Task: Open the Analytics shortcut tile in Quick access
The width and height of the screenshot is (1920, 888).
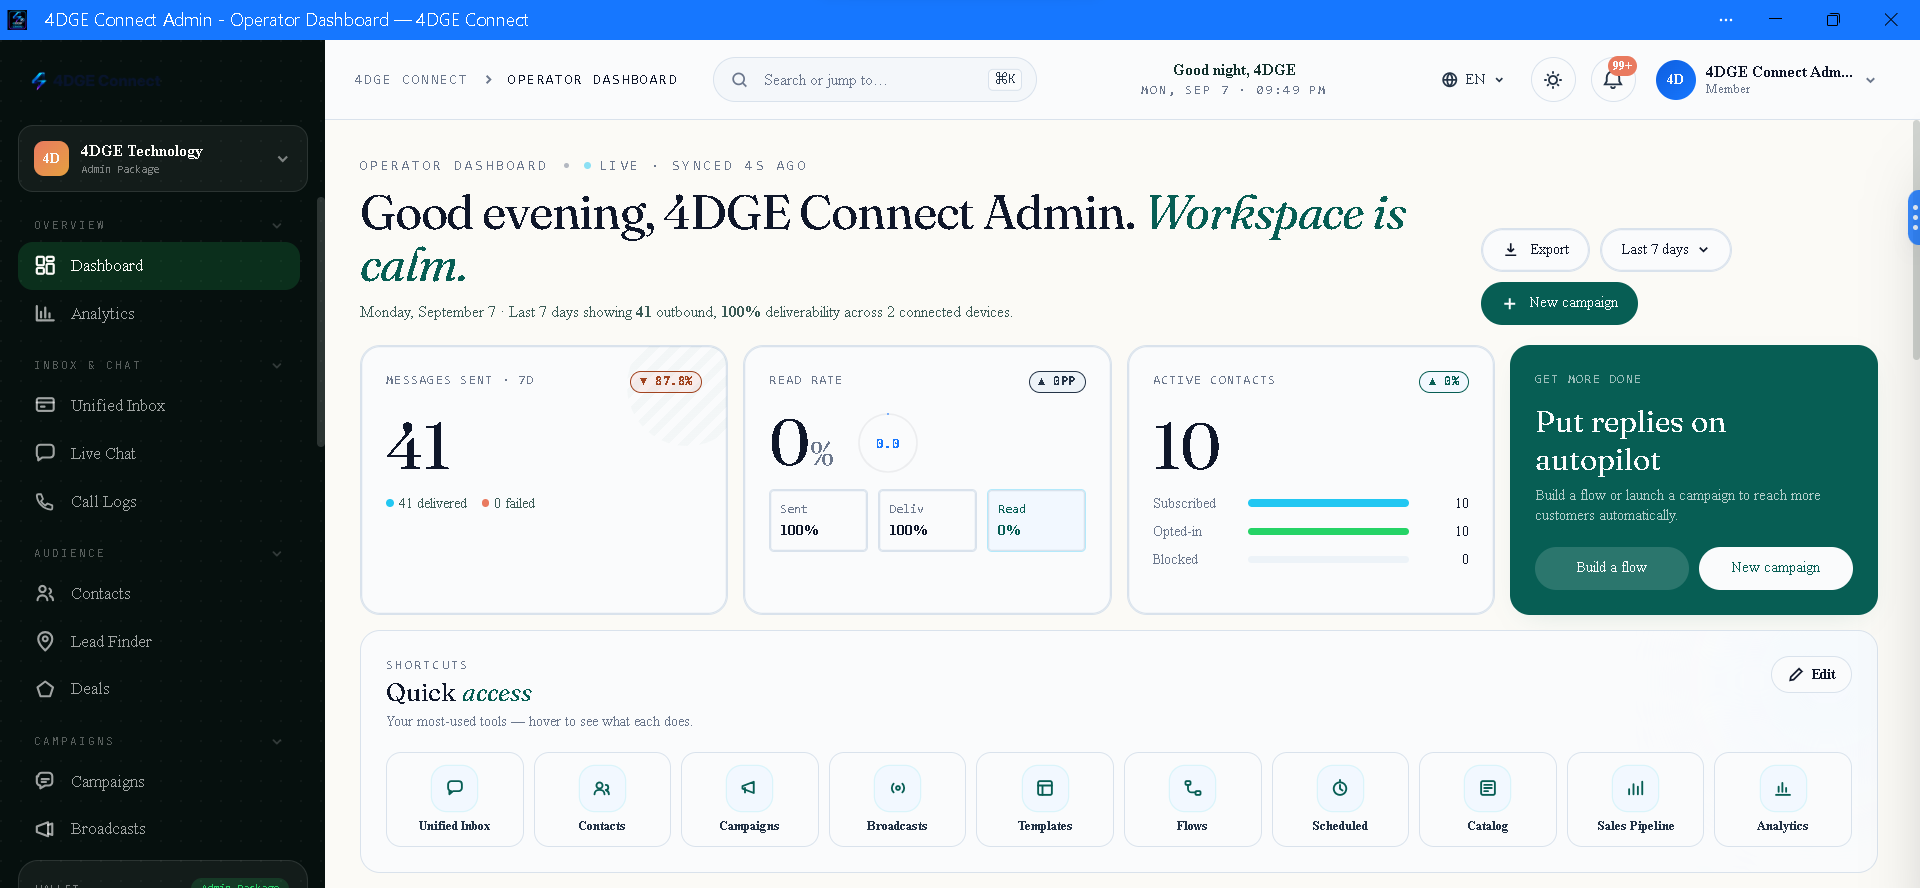Action: click(1783, 799)
